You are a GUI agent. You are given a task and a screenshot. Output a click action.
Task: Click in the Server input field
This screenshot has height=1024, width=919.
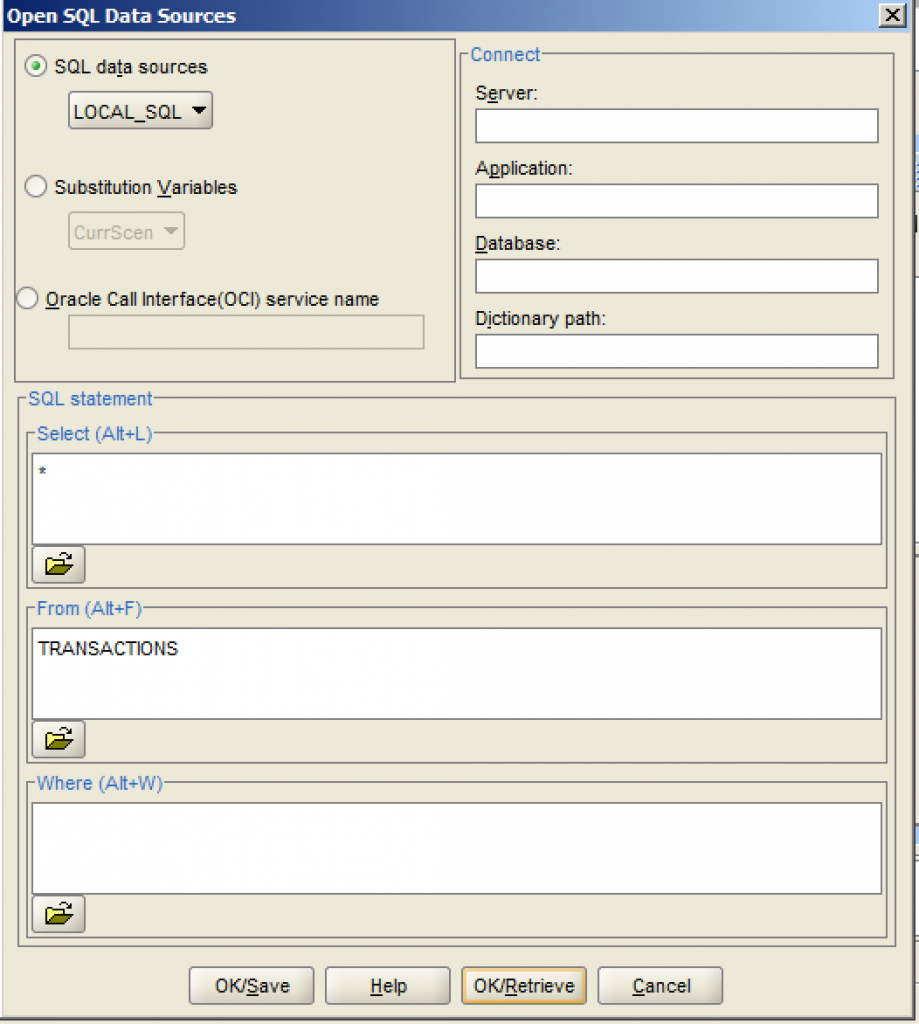[x=676, y=125]
